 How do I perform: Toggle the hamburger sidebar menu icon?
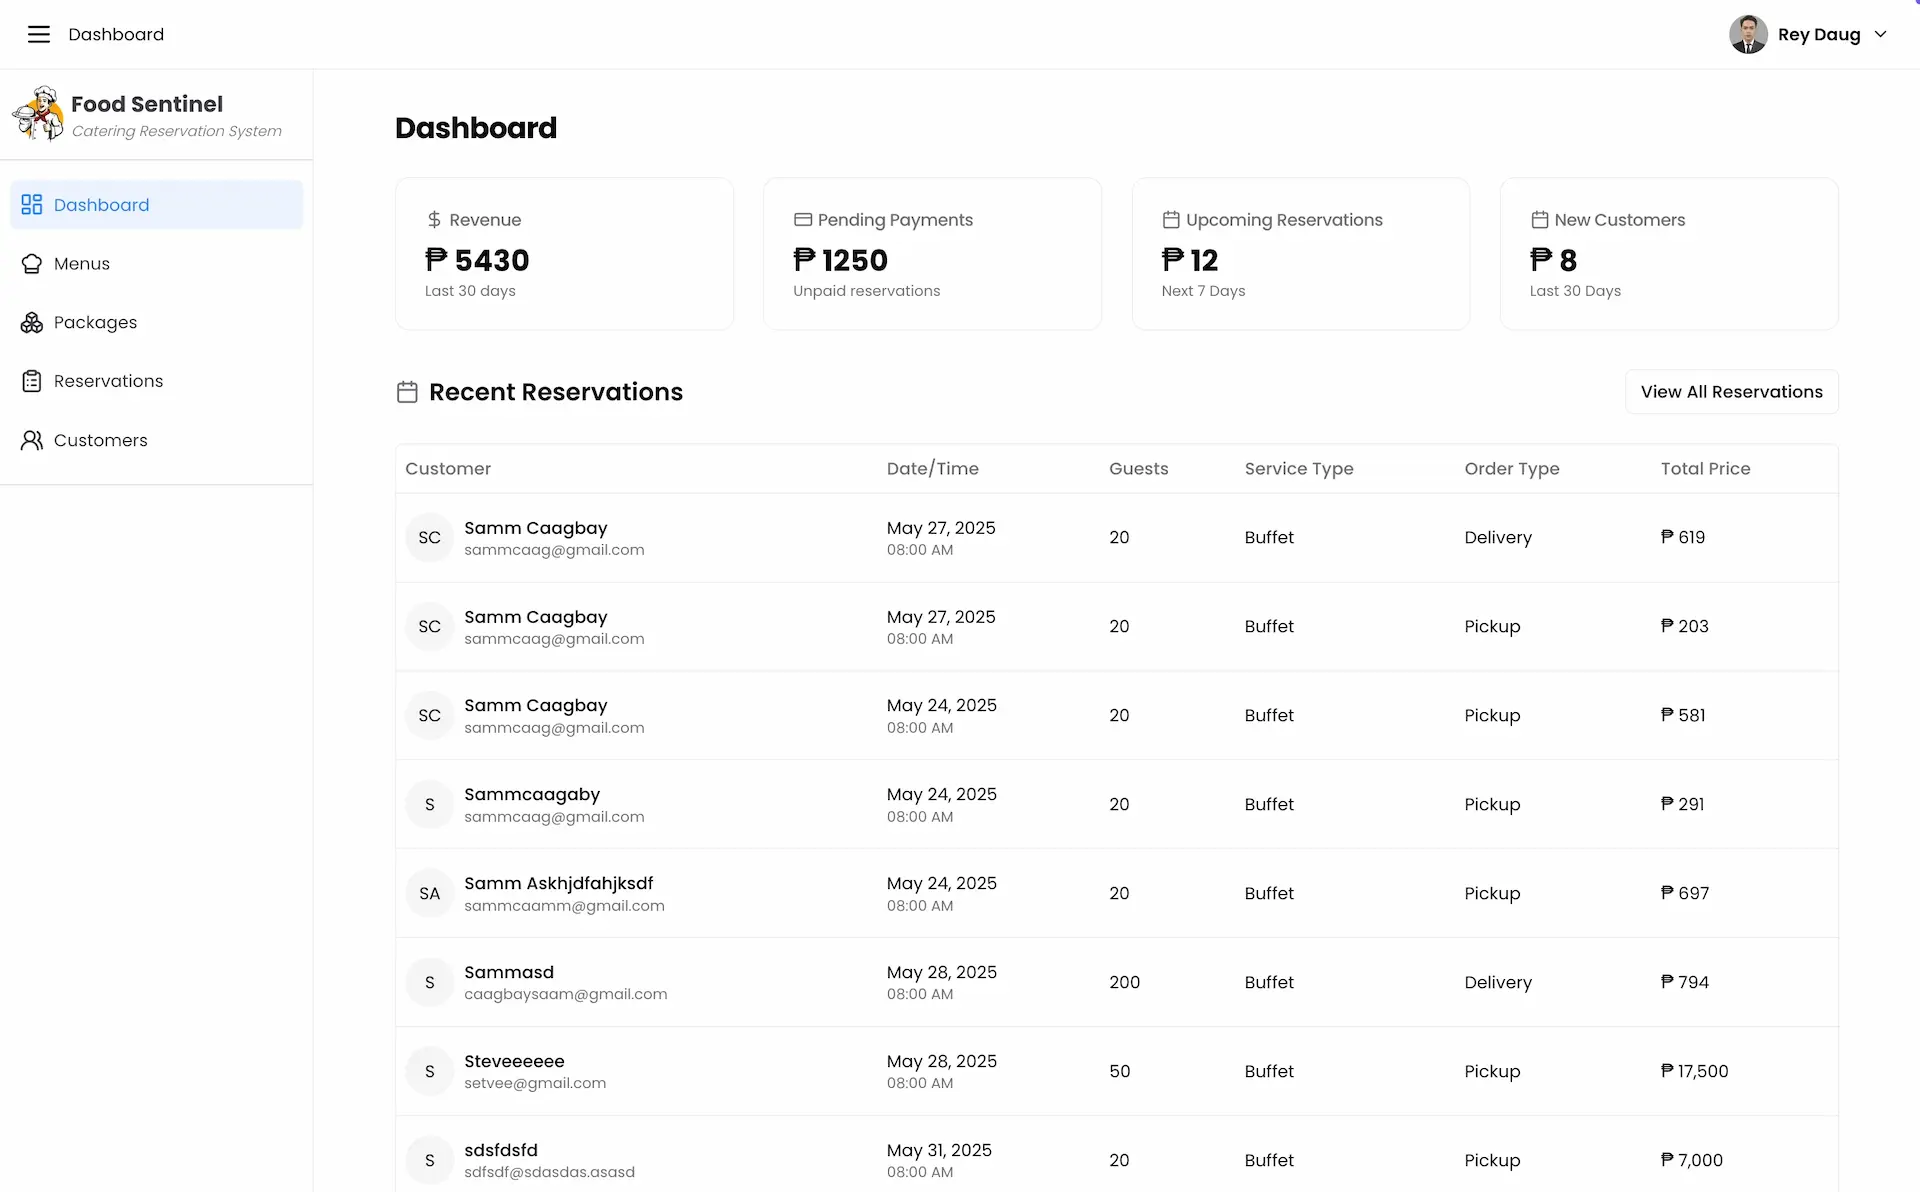pos(38,34)
